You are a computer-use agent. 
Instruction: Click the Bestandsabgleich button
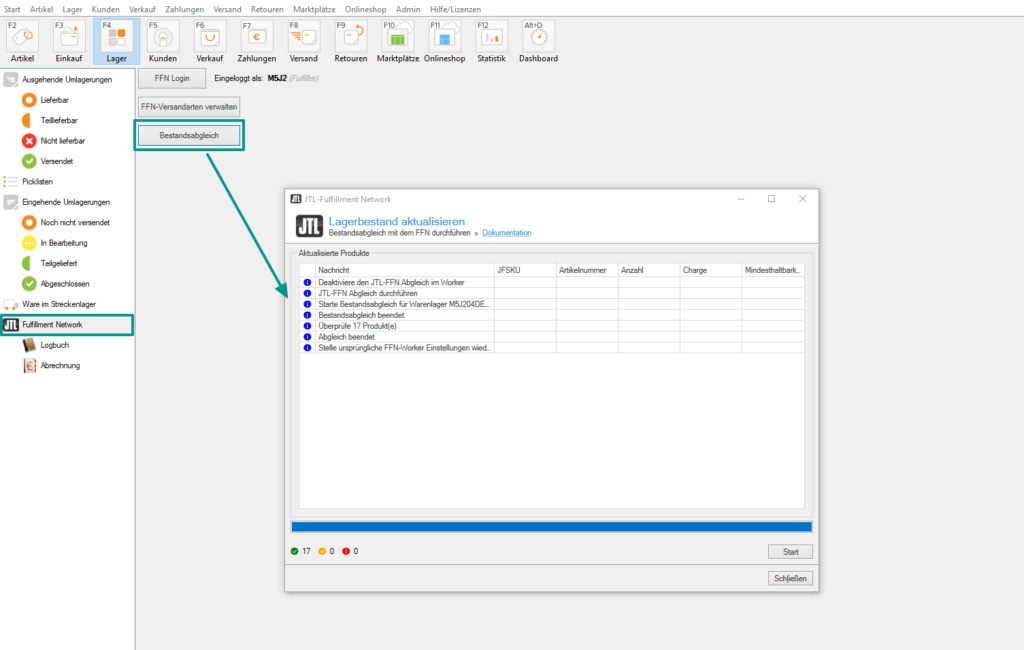[x=189, y=136]
